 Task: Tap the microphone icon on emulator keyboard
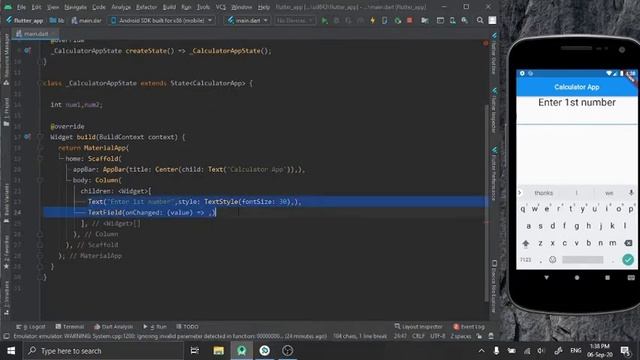tap(631, 193)
